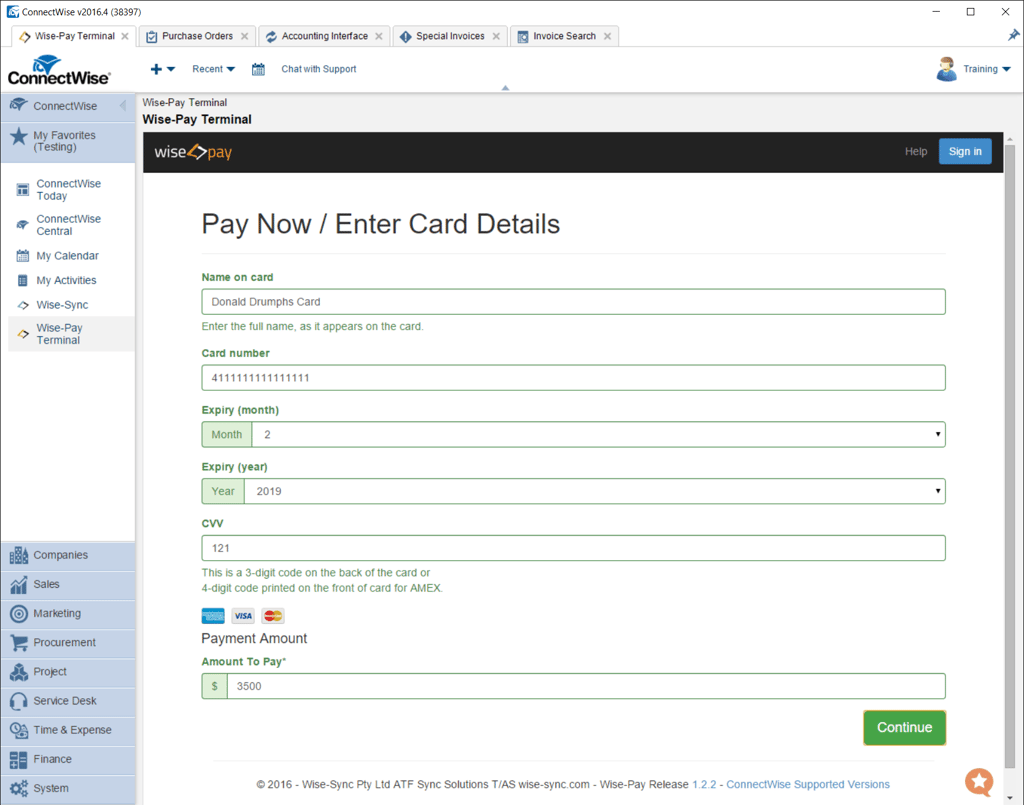Collapse the sidebar with arrow
Image resolution: width=1024 pixels, height=805 pixels.
point(123,106)
